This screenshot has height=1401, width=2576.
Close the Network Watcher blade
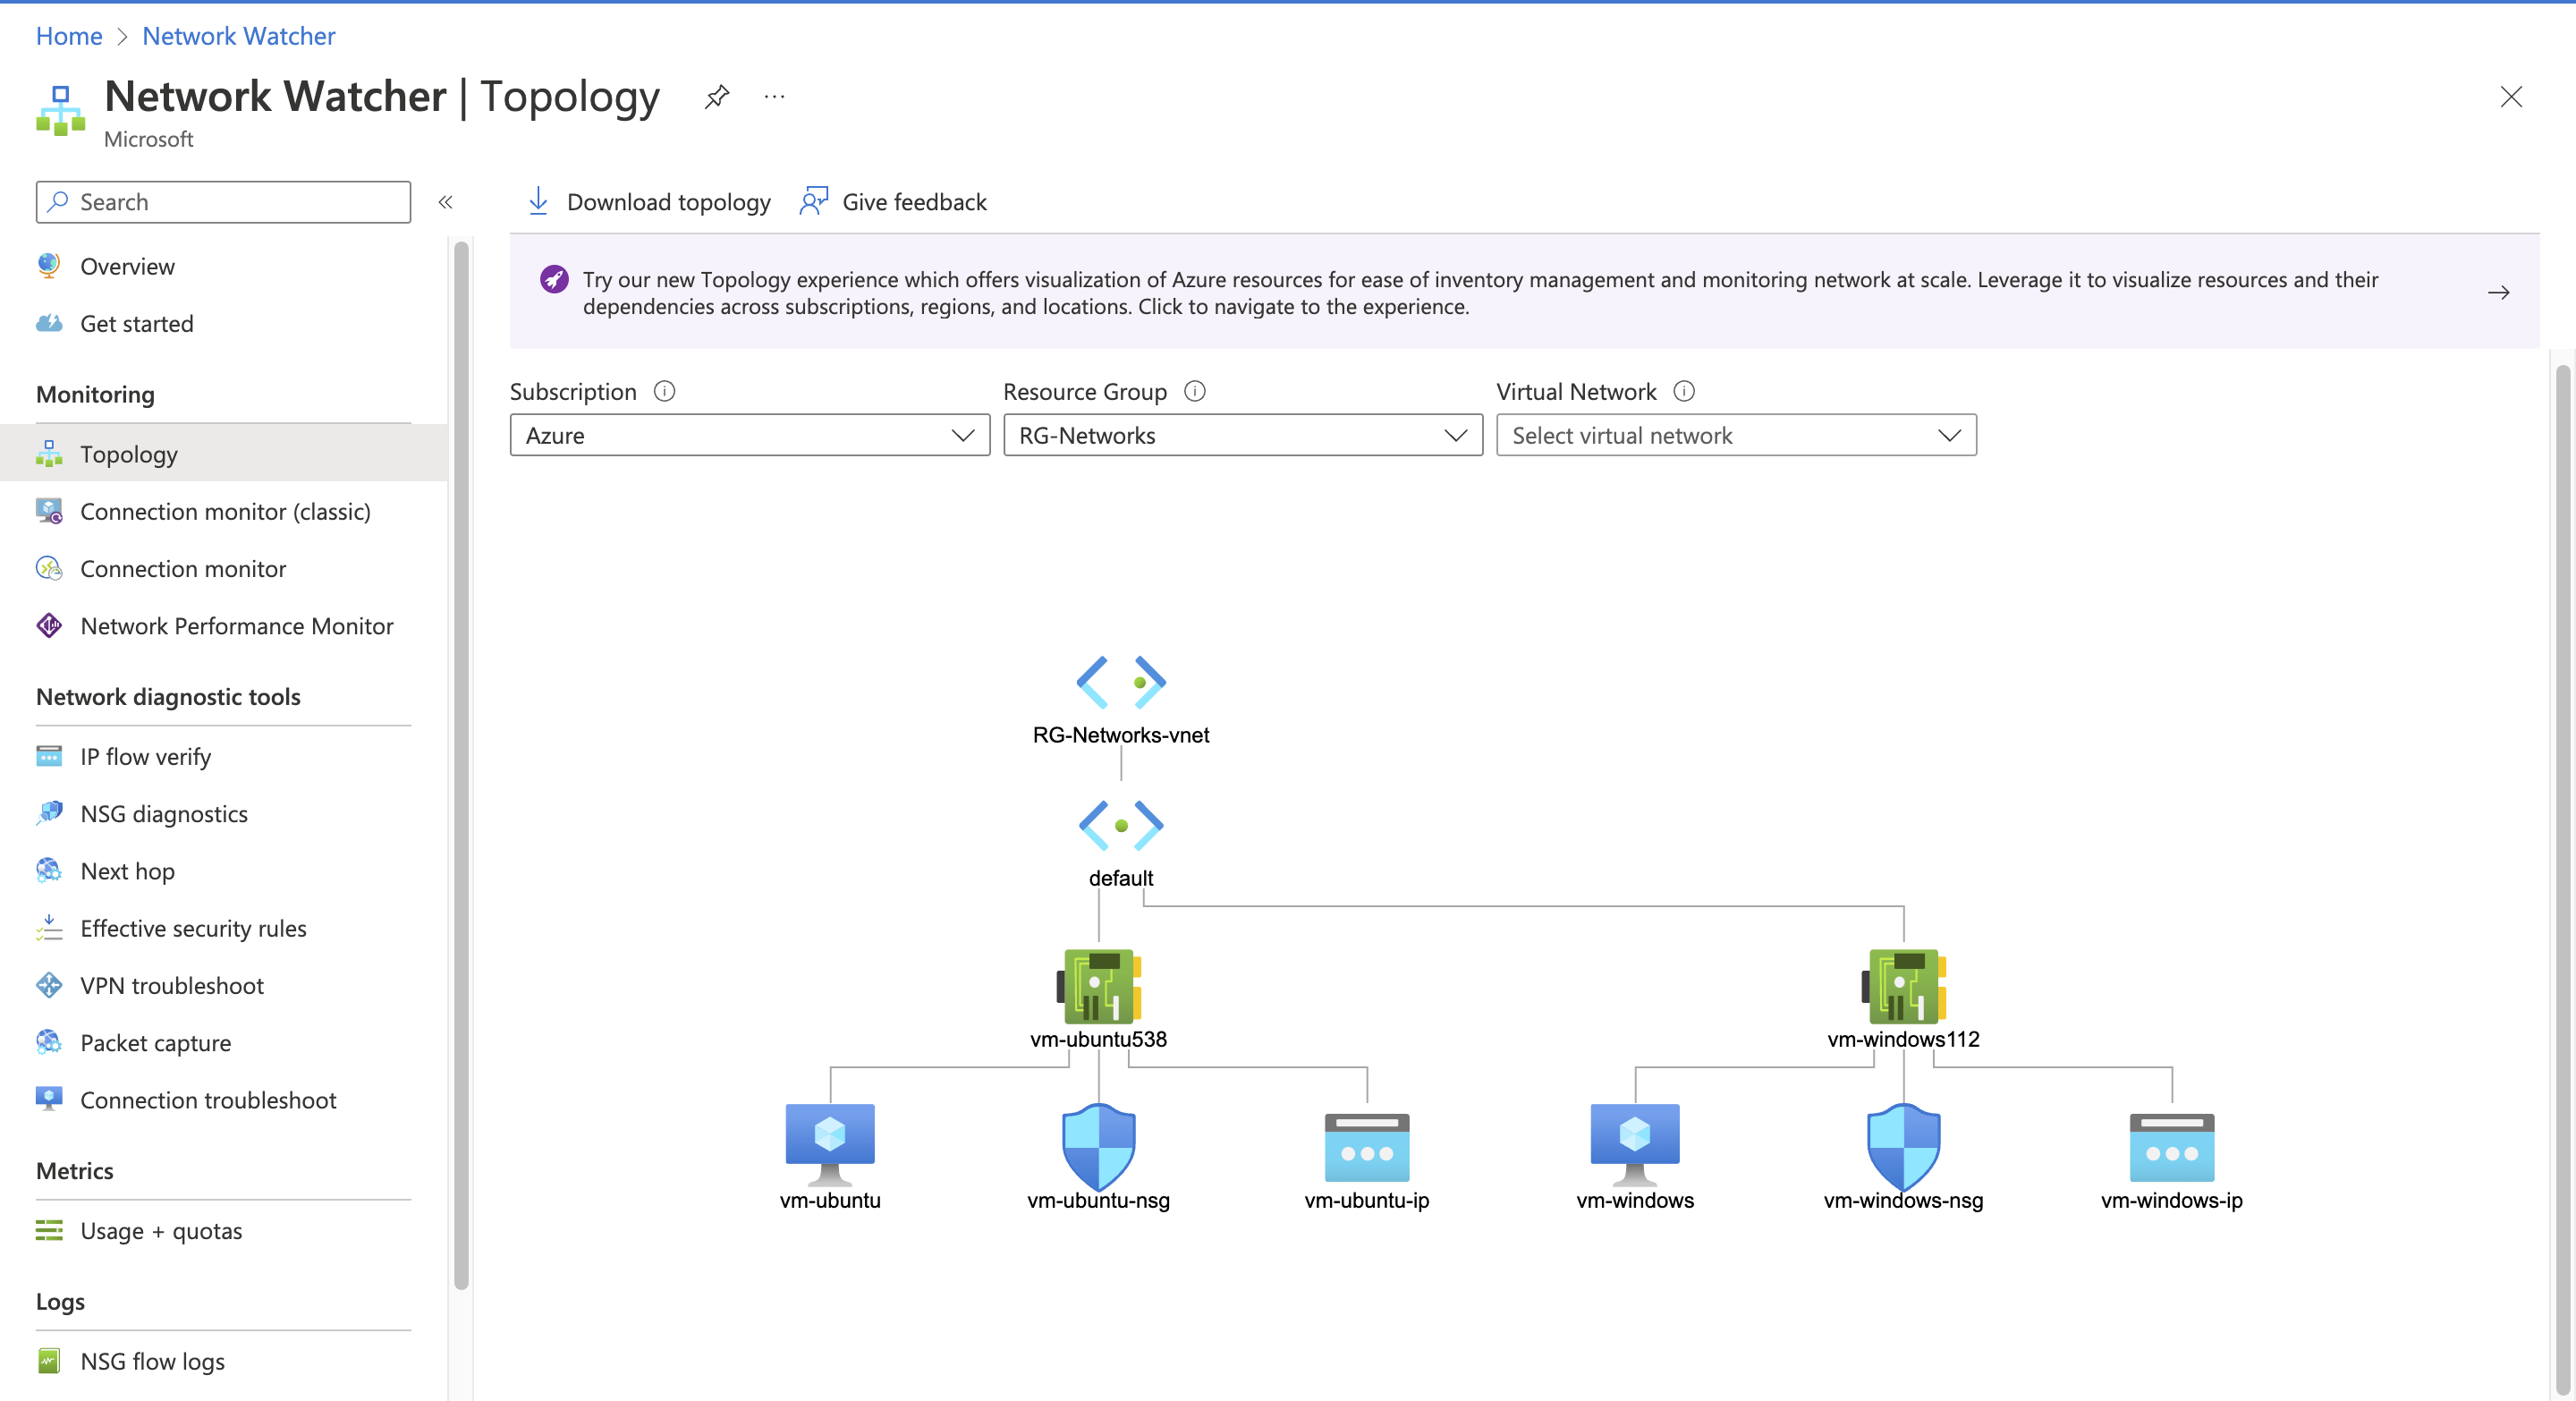[x=2511, y=96]
